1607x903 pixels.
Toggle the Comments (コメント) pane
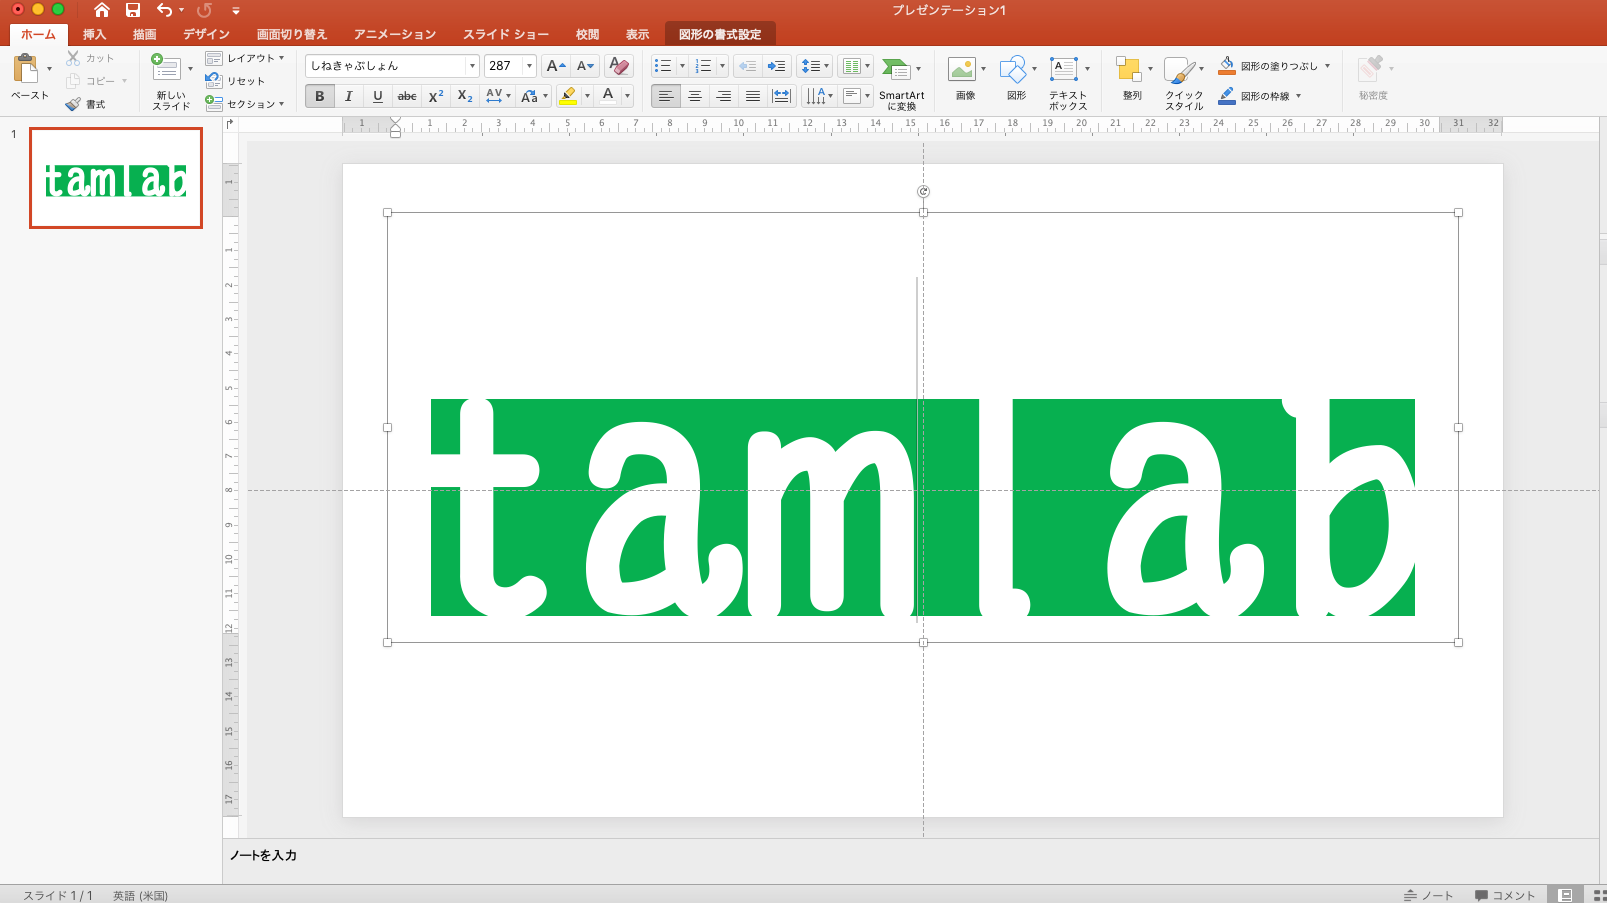click(1505, 895)
